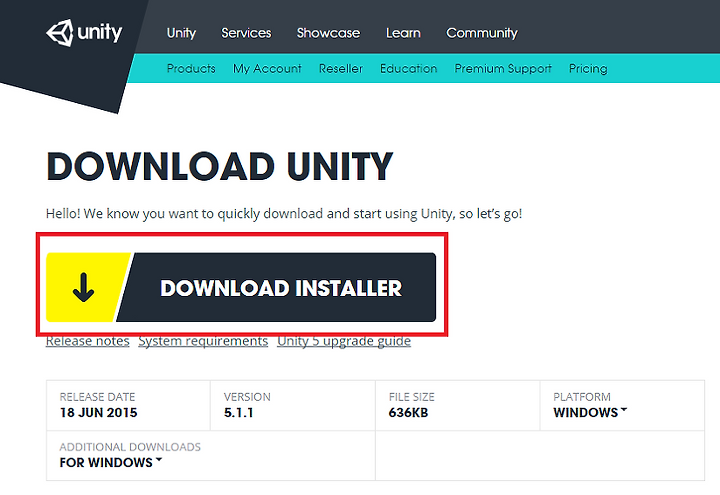This screenshot has width=720, height=495.
Task: Select the version 5.1.1 text
Action: pyautogui.click(x=238, y=412)
